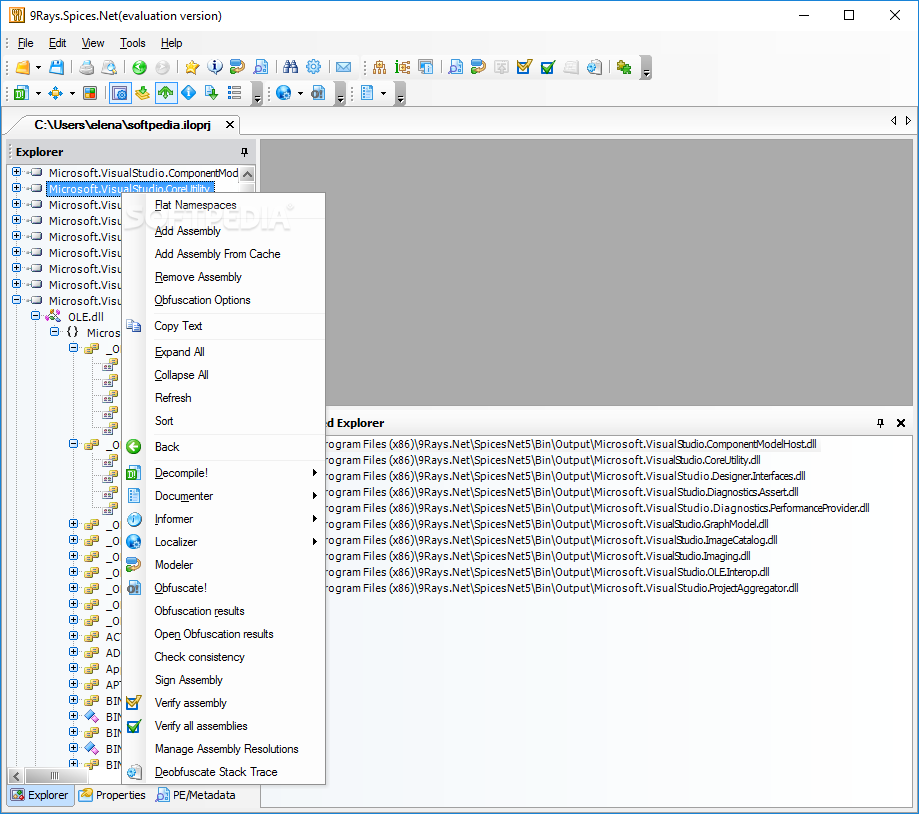Click the green puzzle piece plugin icon
The height and width of the screenshot is (814, 919).
click(x=624, y=67)
